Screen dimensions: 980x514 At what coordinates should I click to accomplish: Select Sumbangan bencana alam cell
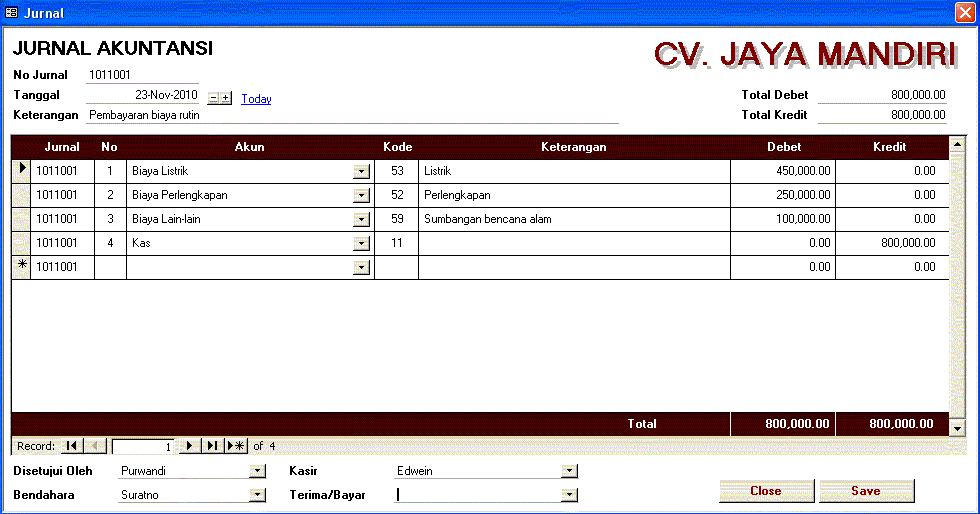[x=574, y=219]
